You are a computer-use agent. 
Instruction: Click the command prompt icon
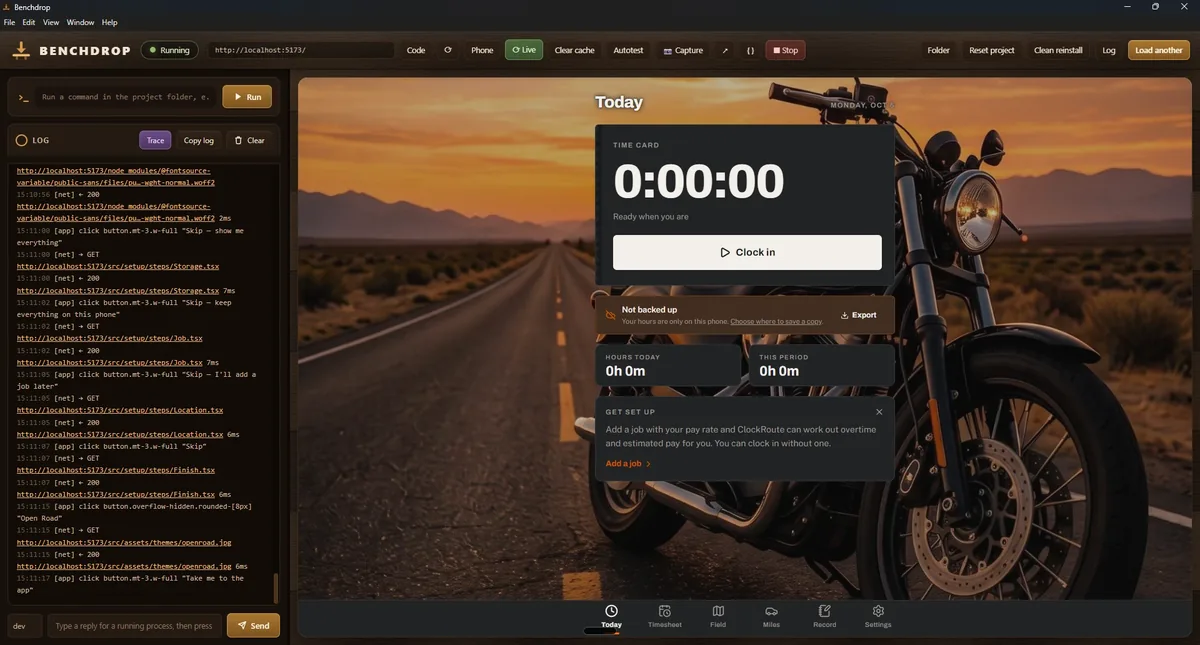[23, 97]
